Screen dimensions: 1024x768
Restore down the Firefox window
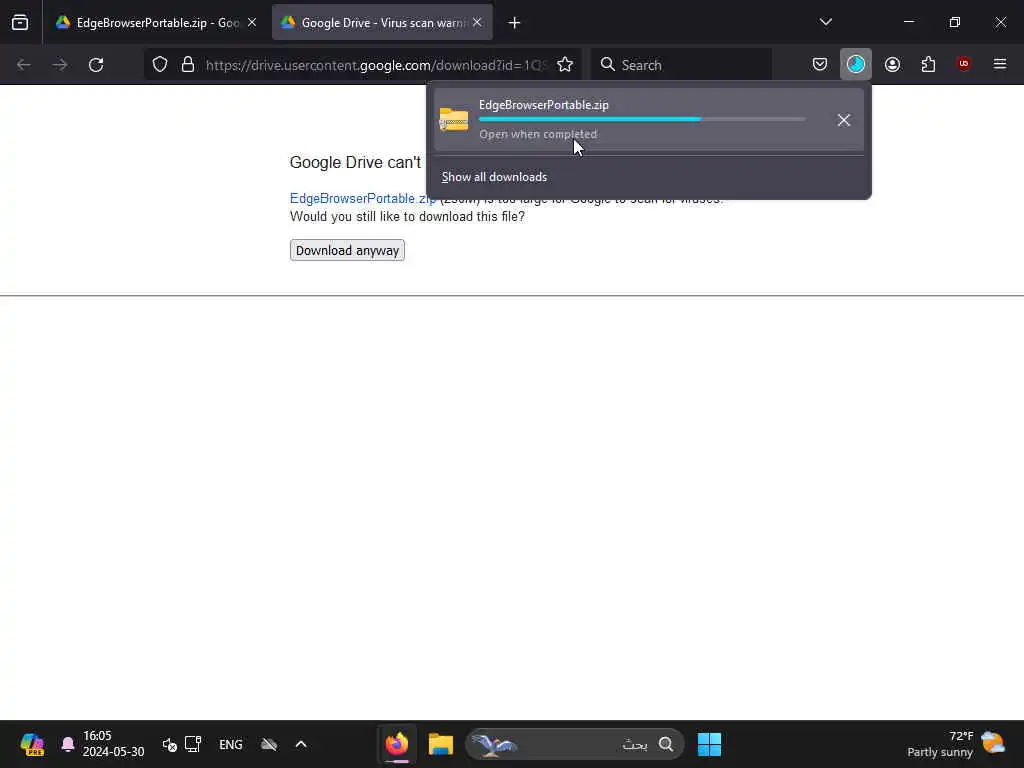[955, 22]
